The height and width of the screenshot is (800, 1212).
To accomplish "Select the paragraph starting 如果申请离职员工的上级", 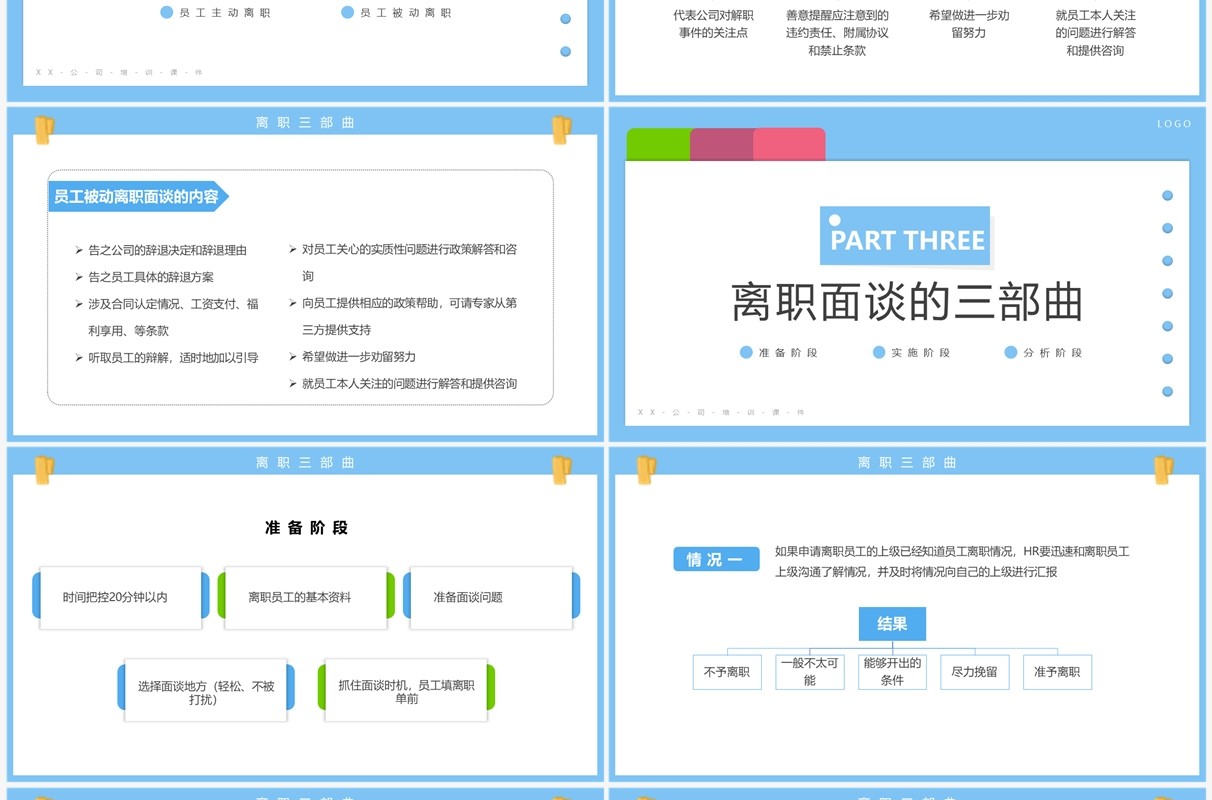I will coord(952,562).
